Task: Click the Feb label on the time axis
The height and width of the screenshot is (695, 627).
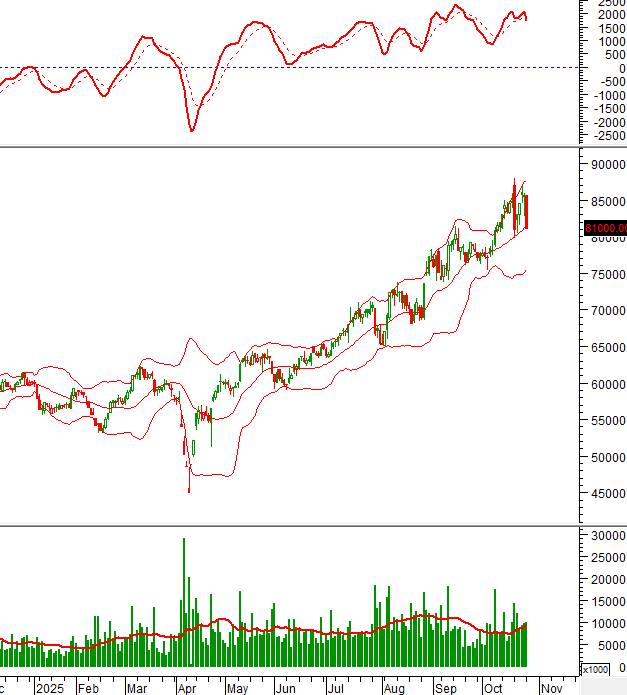Action: 88,688
